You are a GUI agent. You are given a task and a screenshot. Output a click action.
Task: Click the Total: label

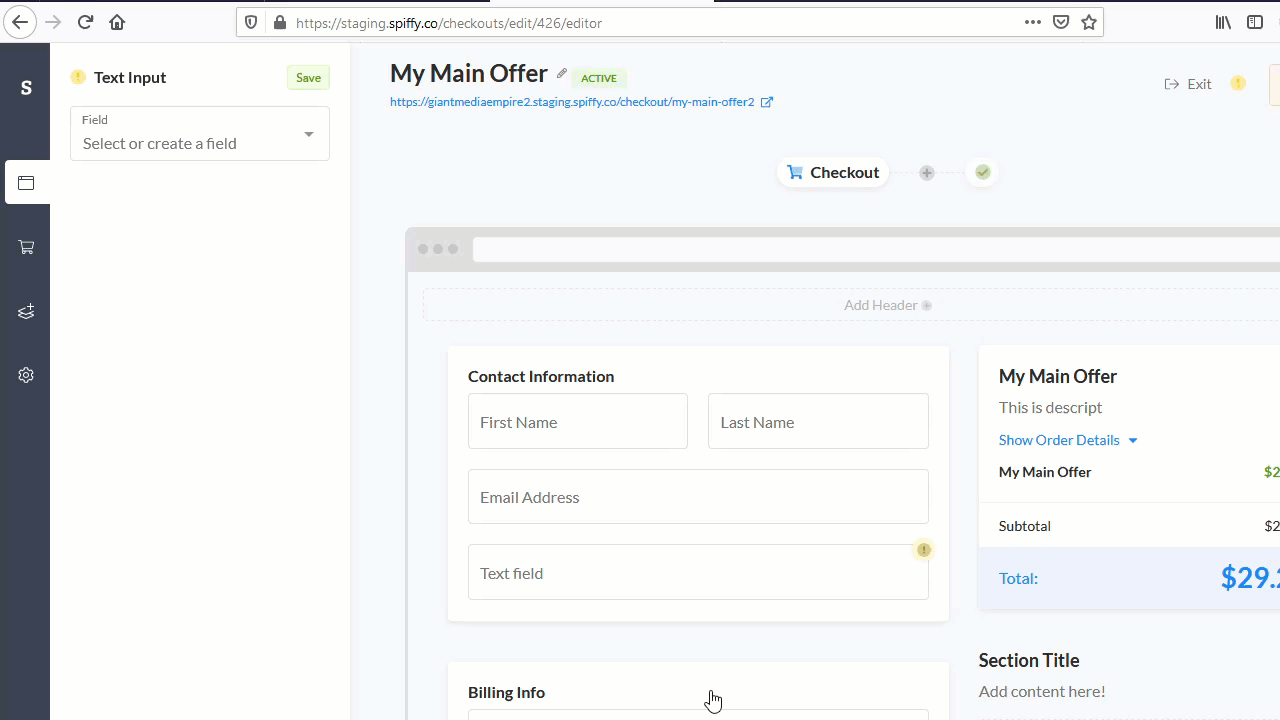1018,578
